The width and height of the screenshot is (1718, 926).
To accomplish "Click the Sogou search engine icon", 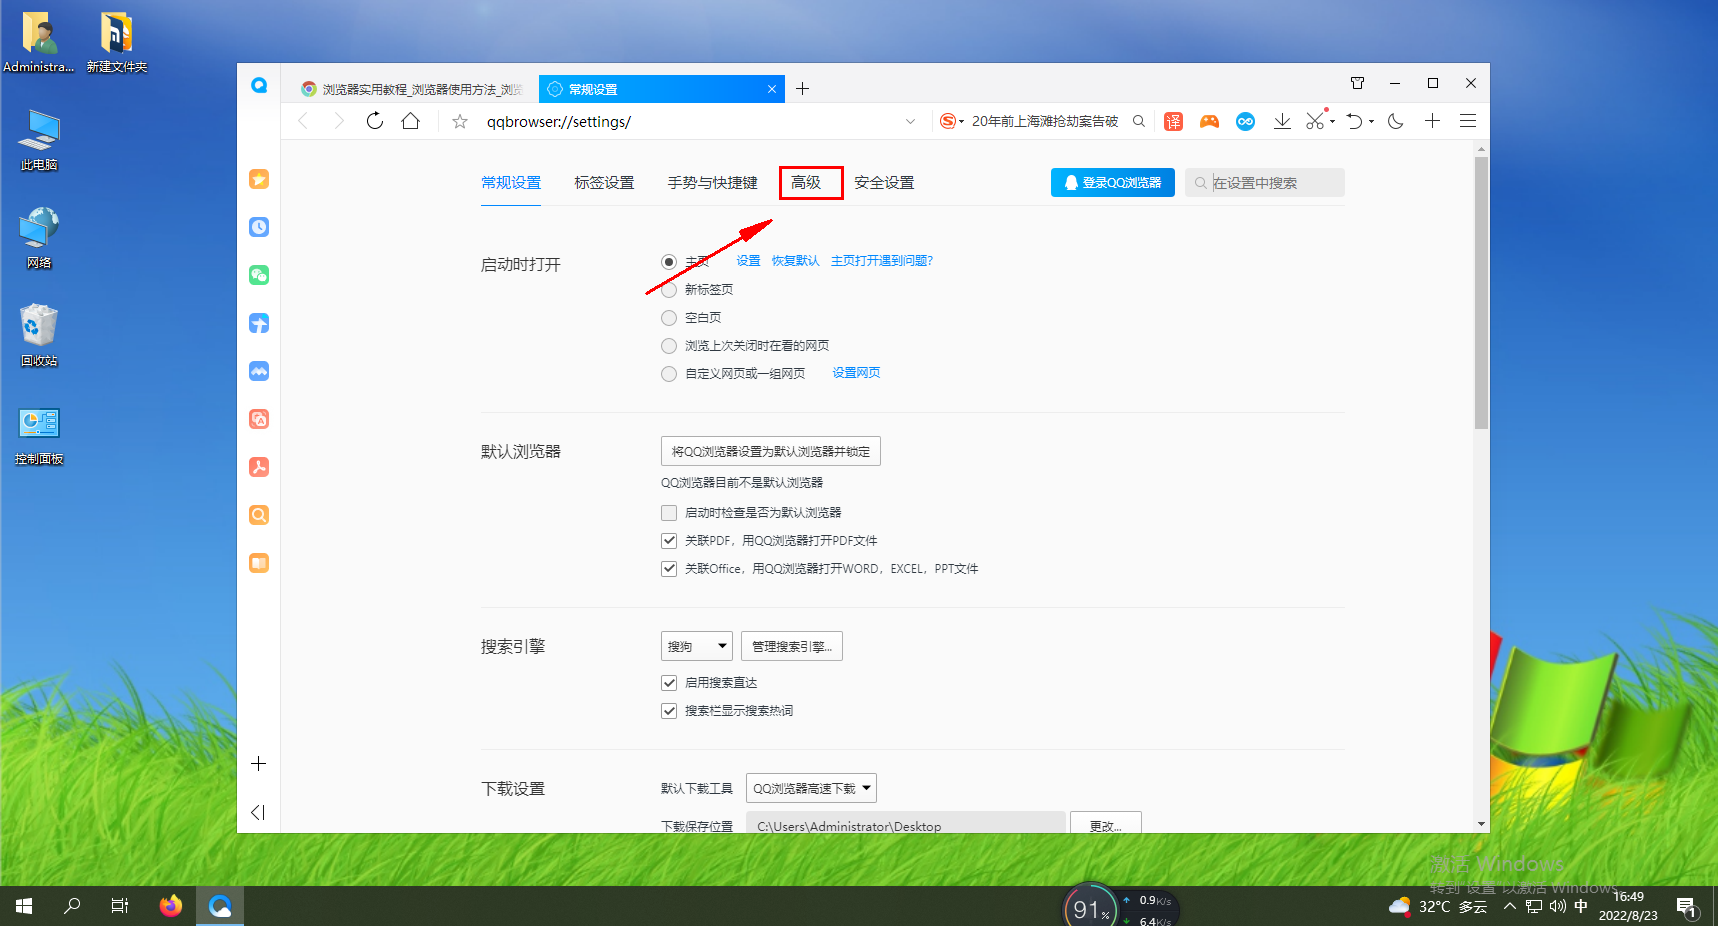I will 948,121.
